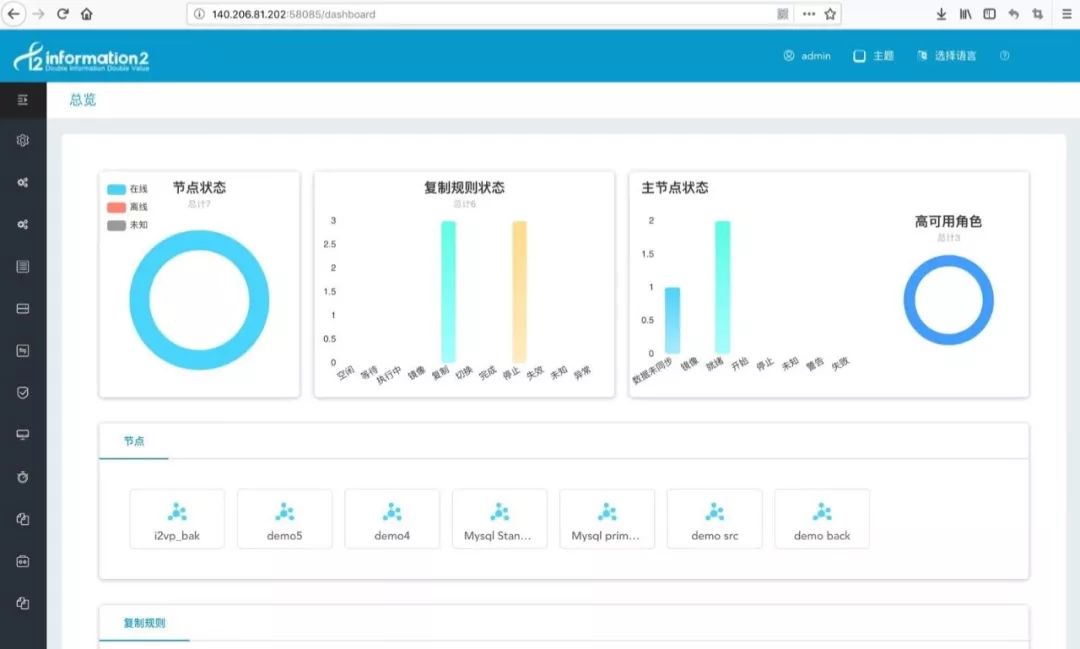This screenshot has height=649, width=1080.
Task: Open the demo5 node icon
Action: 285,512
